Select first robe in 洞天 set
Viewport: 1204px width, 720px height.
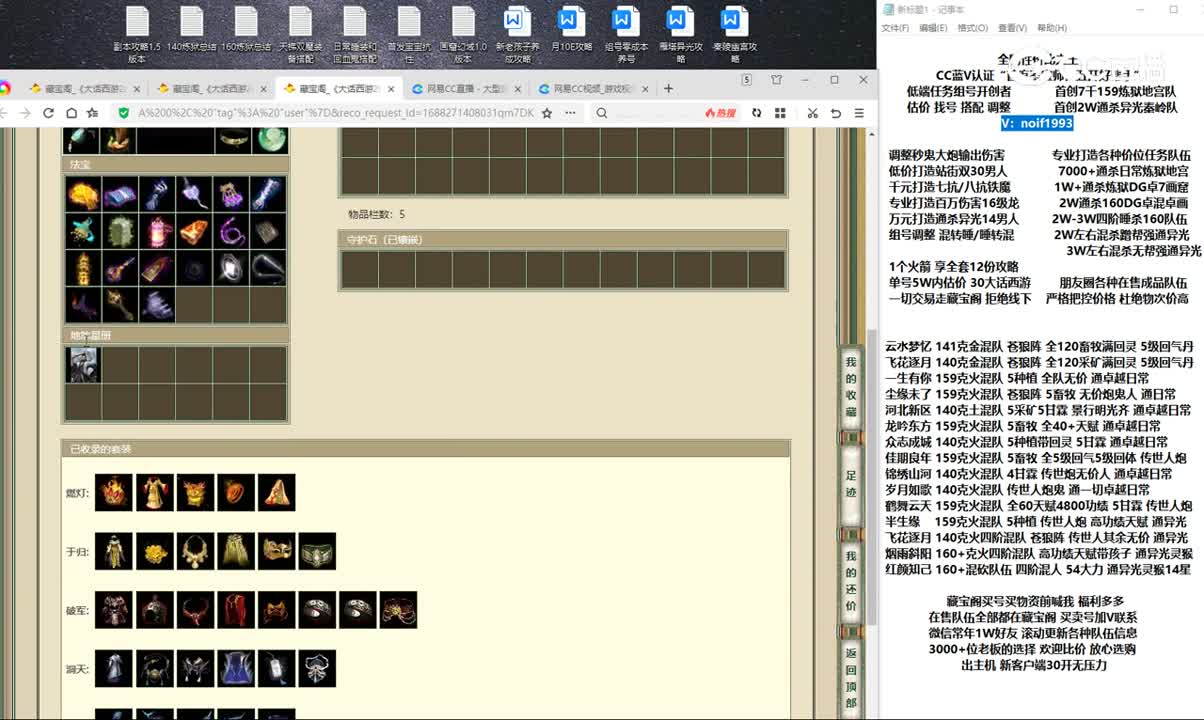114,669
